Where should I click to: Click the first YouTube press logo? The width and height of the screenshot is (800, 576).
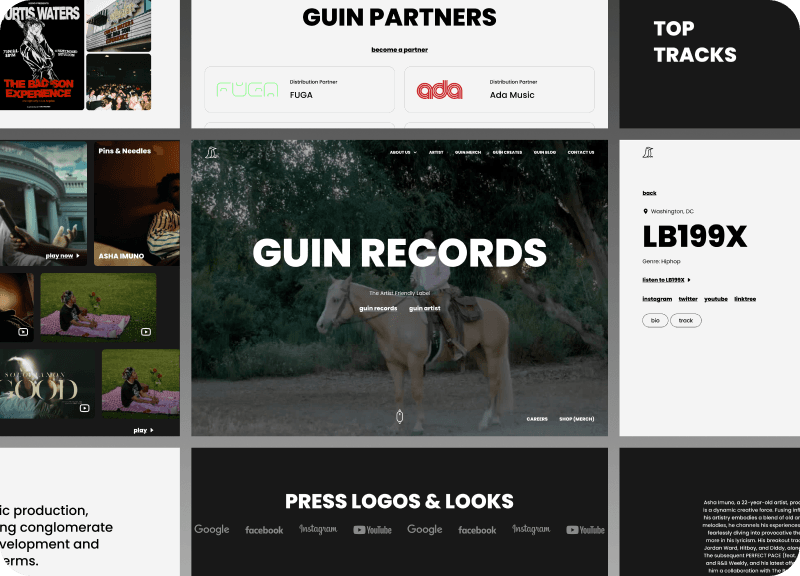click(x=372, y=530)
